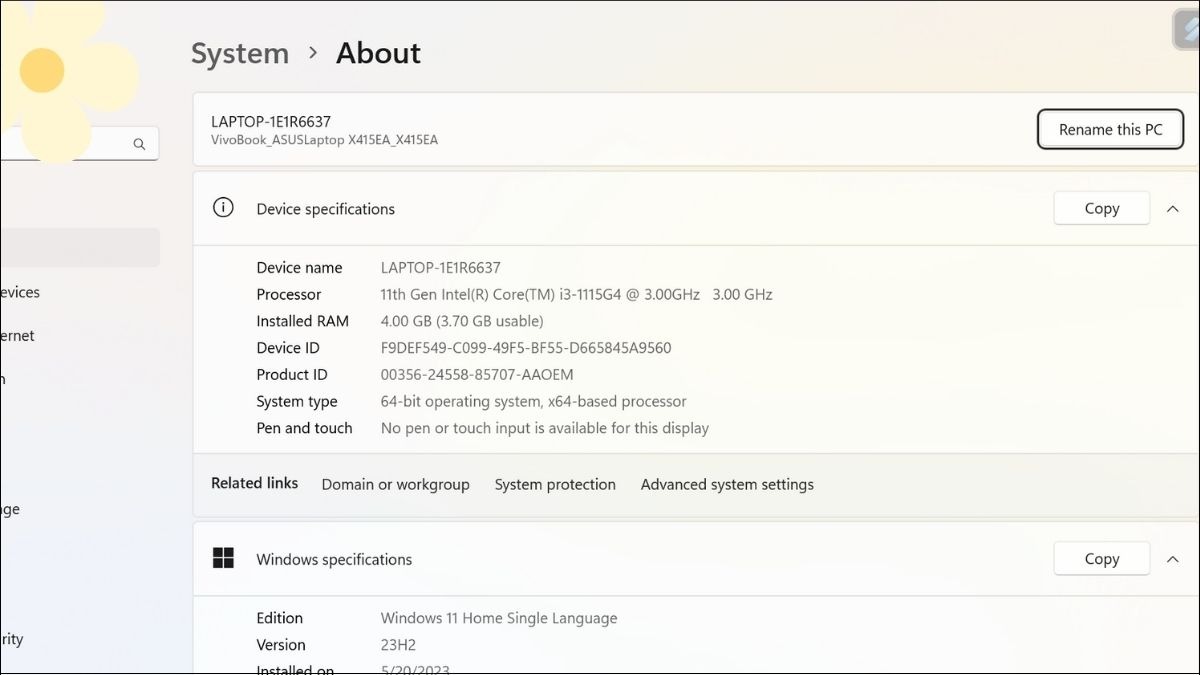Open Advanced system settings link

(x=727, y=484)
